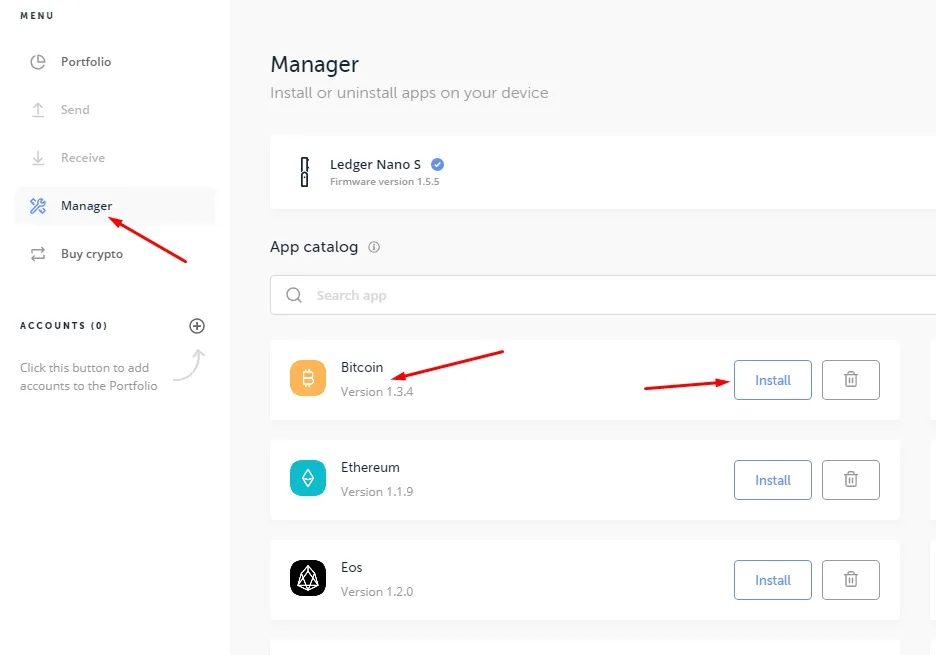This screenshot has width=936, height=655.
Task: Install the Eos app
Action: coord(772,580)
